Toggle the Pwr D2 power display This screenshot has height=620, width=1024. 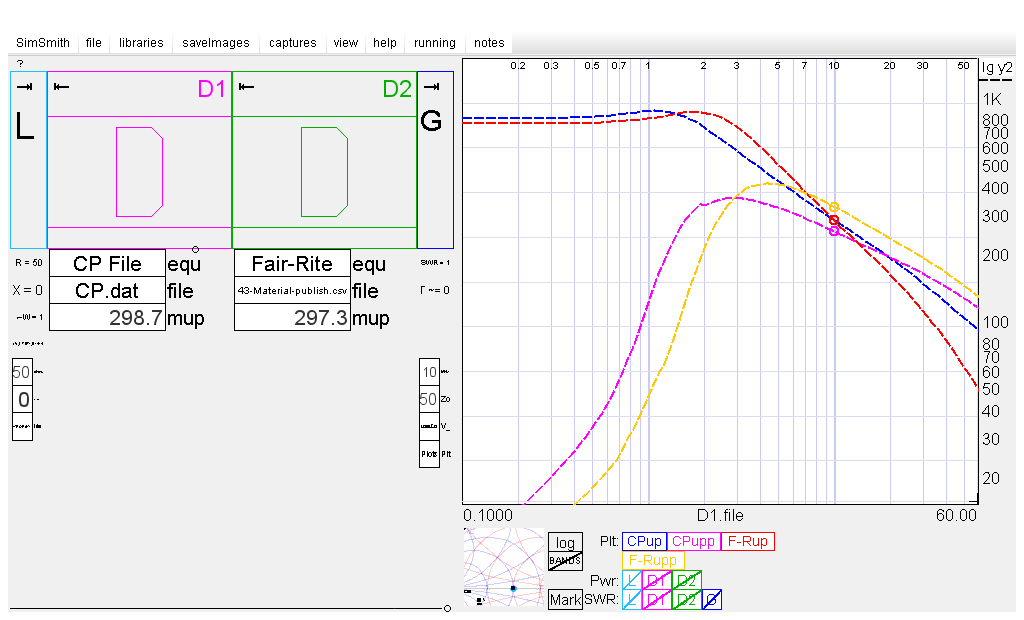point(687,580)
